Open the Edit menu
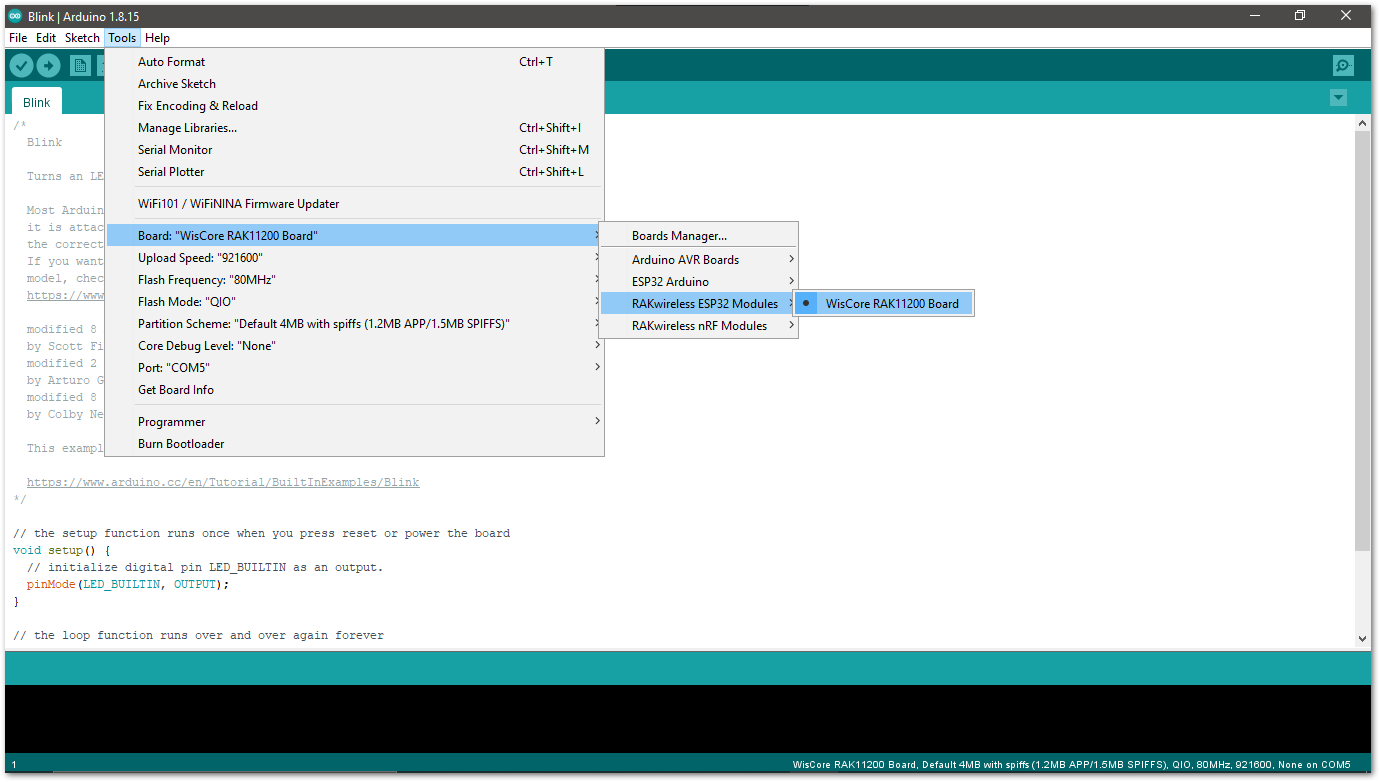This screenshot has width=1380, height=782. (x=46, y=38)
